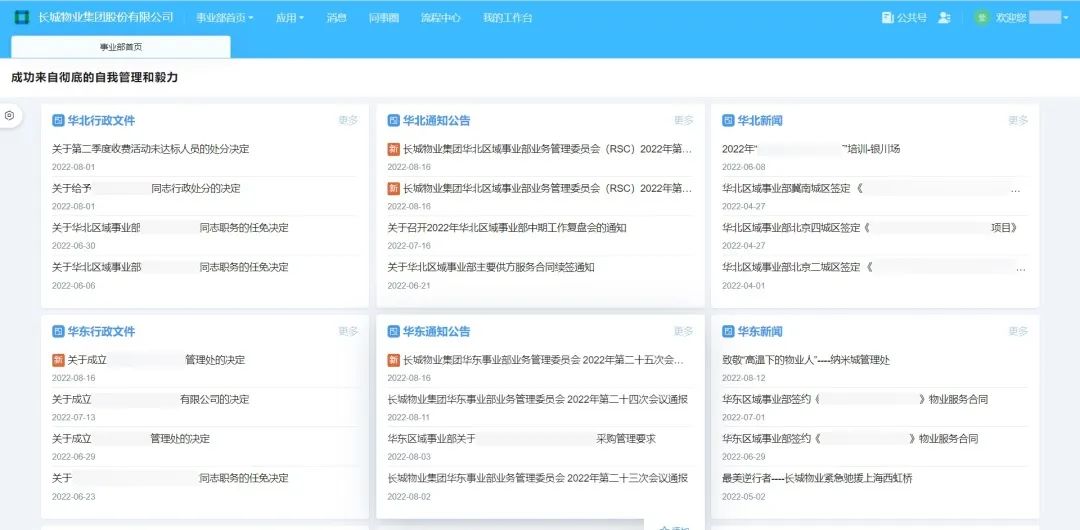Click 更多 in 华北新闻 panel

[1018, 121]
